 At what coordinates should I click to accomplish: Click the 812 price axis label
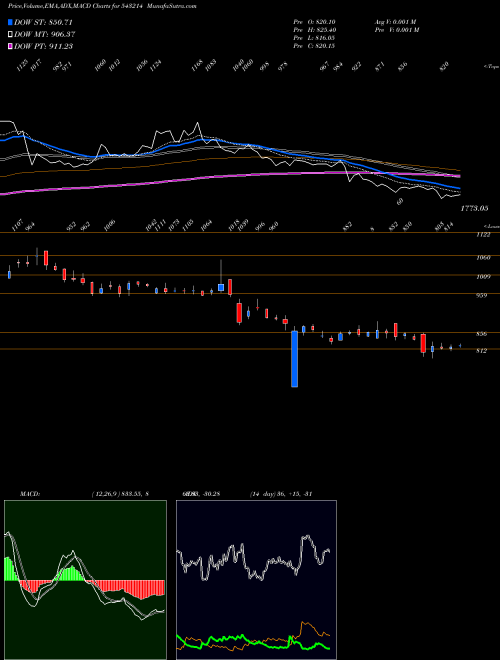click(x=482, y=351)
